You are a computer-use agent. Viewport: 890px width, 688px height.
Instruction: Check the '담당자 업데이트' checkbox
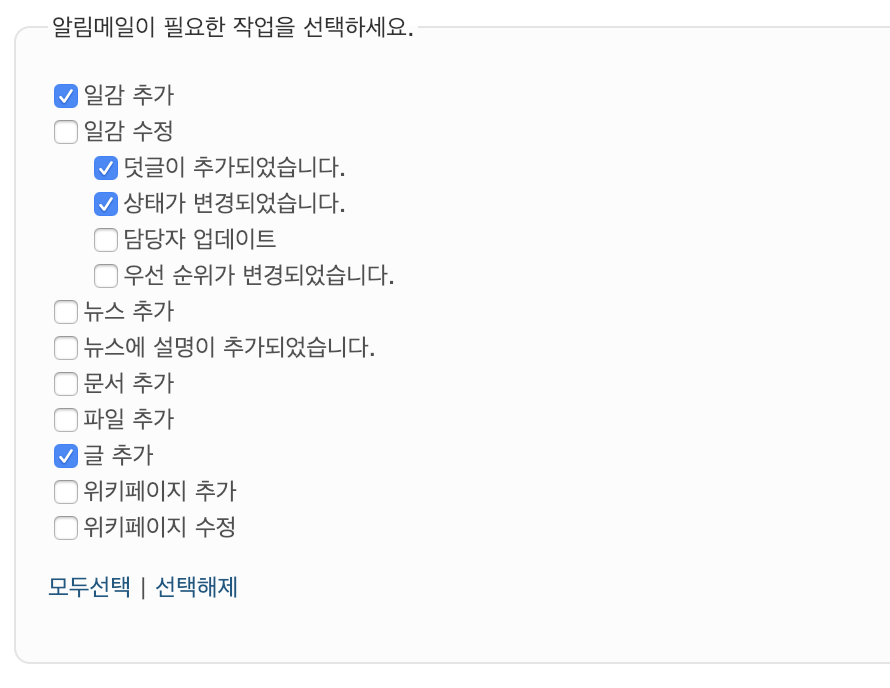[x=106, y=240]
